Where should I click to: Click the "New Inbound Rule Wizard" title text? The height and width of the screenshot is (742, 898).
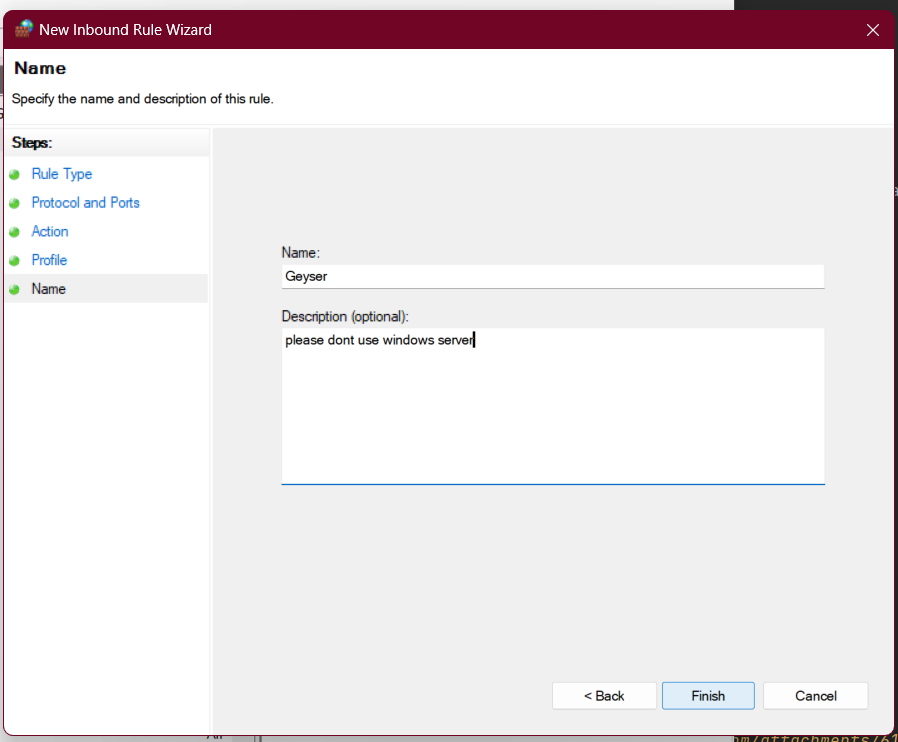coord(125,30)
